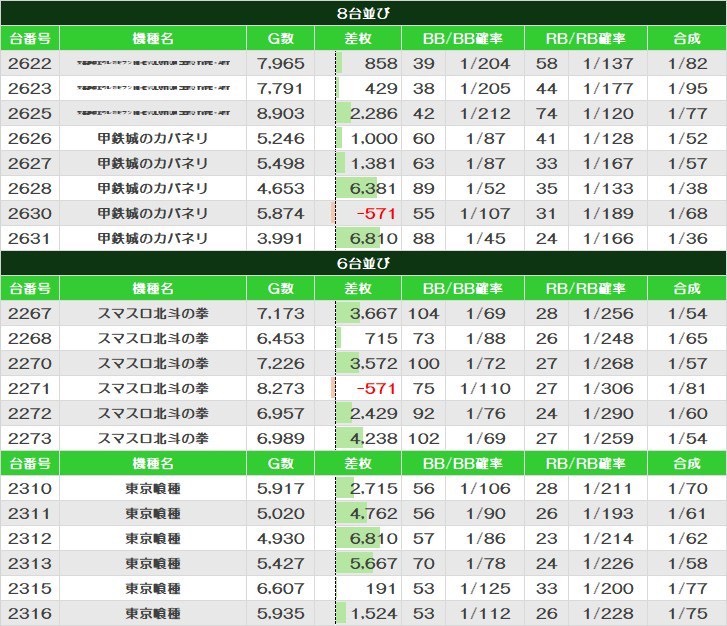Select 東京喰種 name in row 2316
Screen dimensions: 727x626
pos(153,614)
